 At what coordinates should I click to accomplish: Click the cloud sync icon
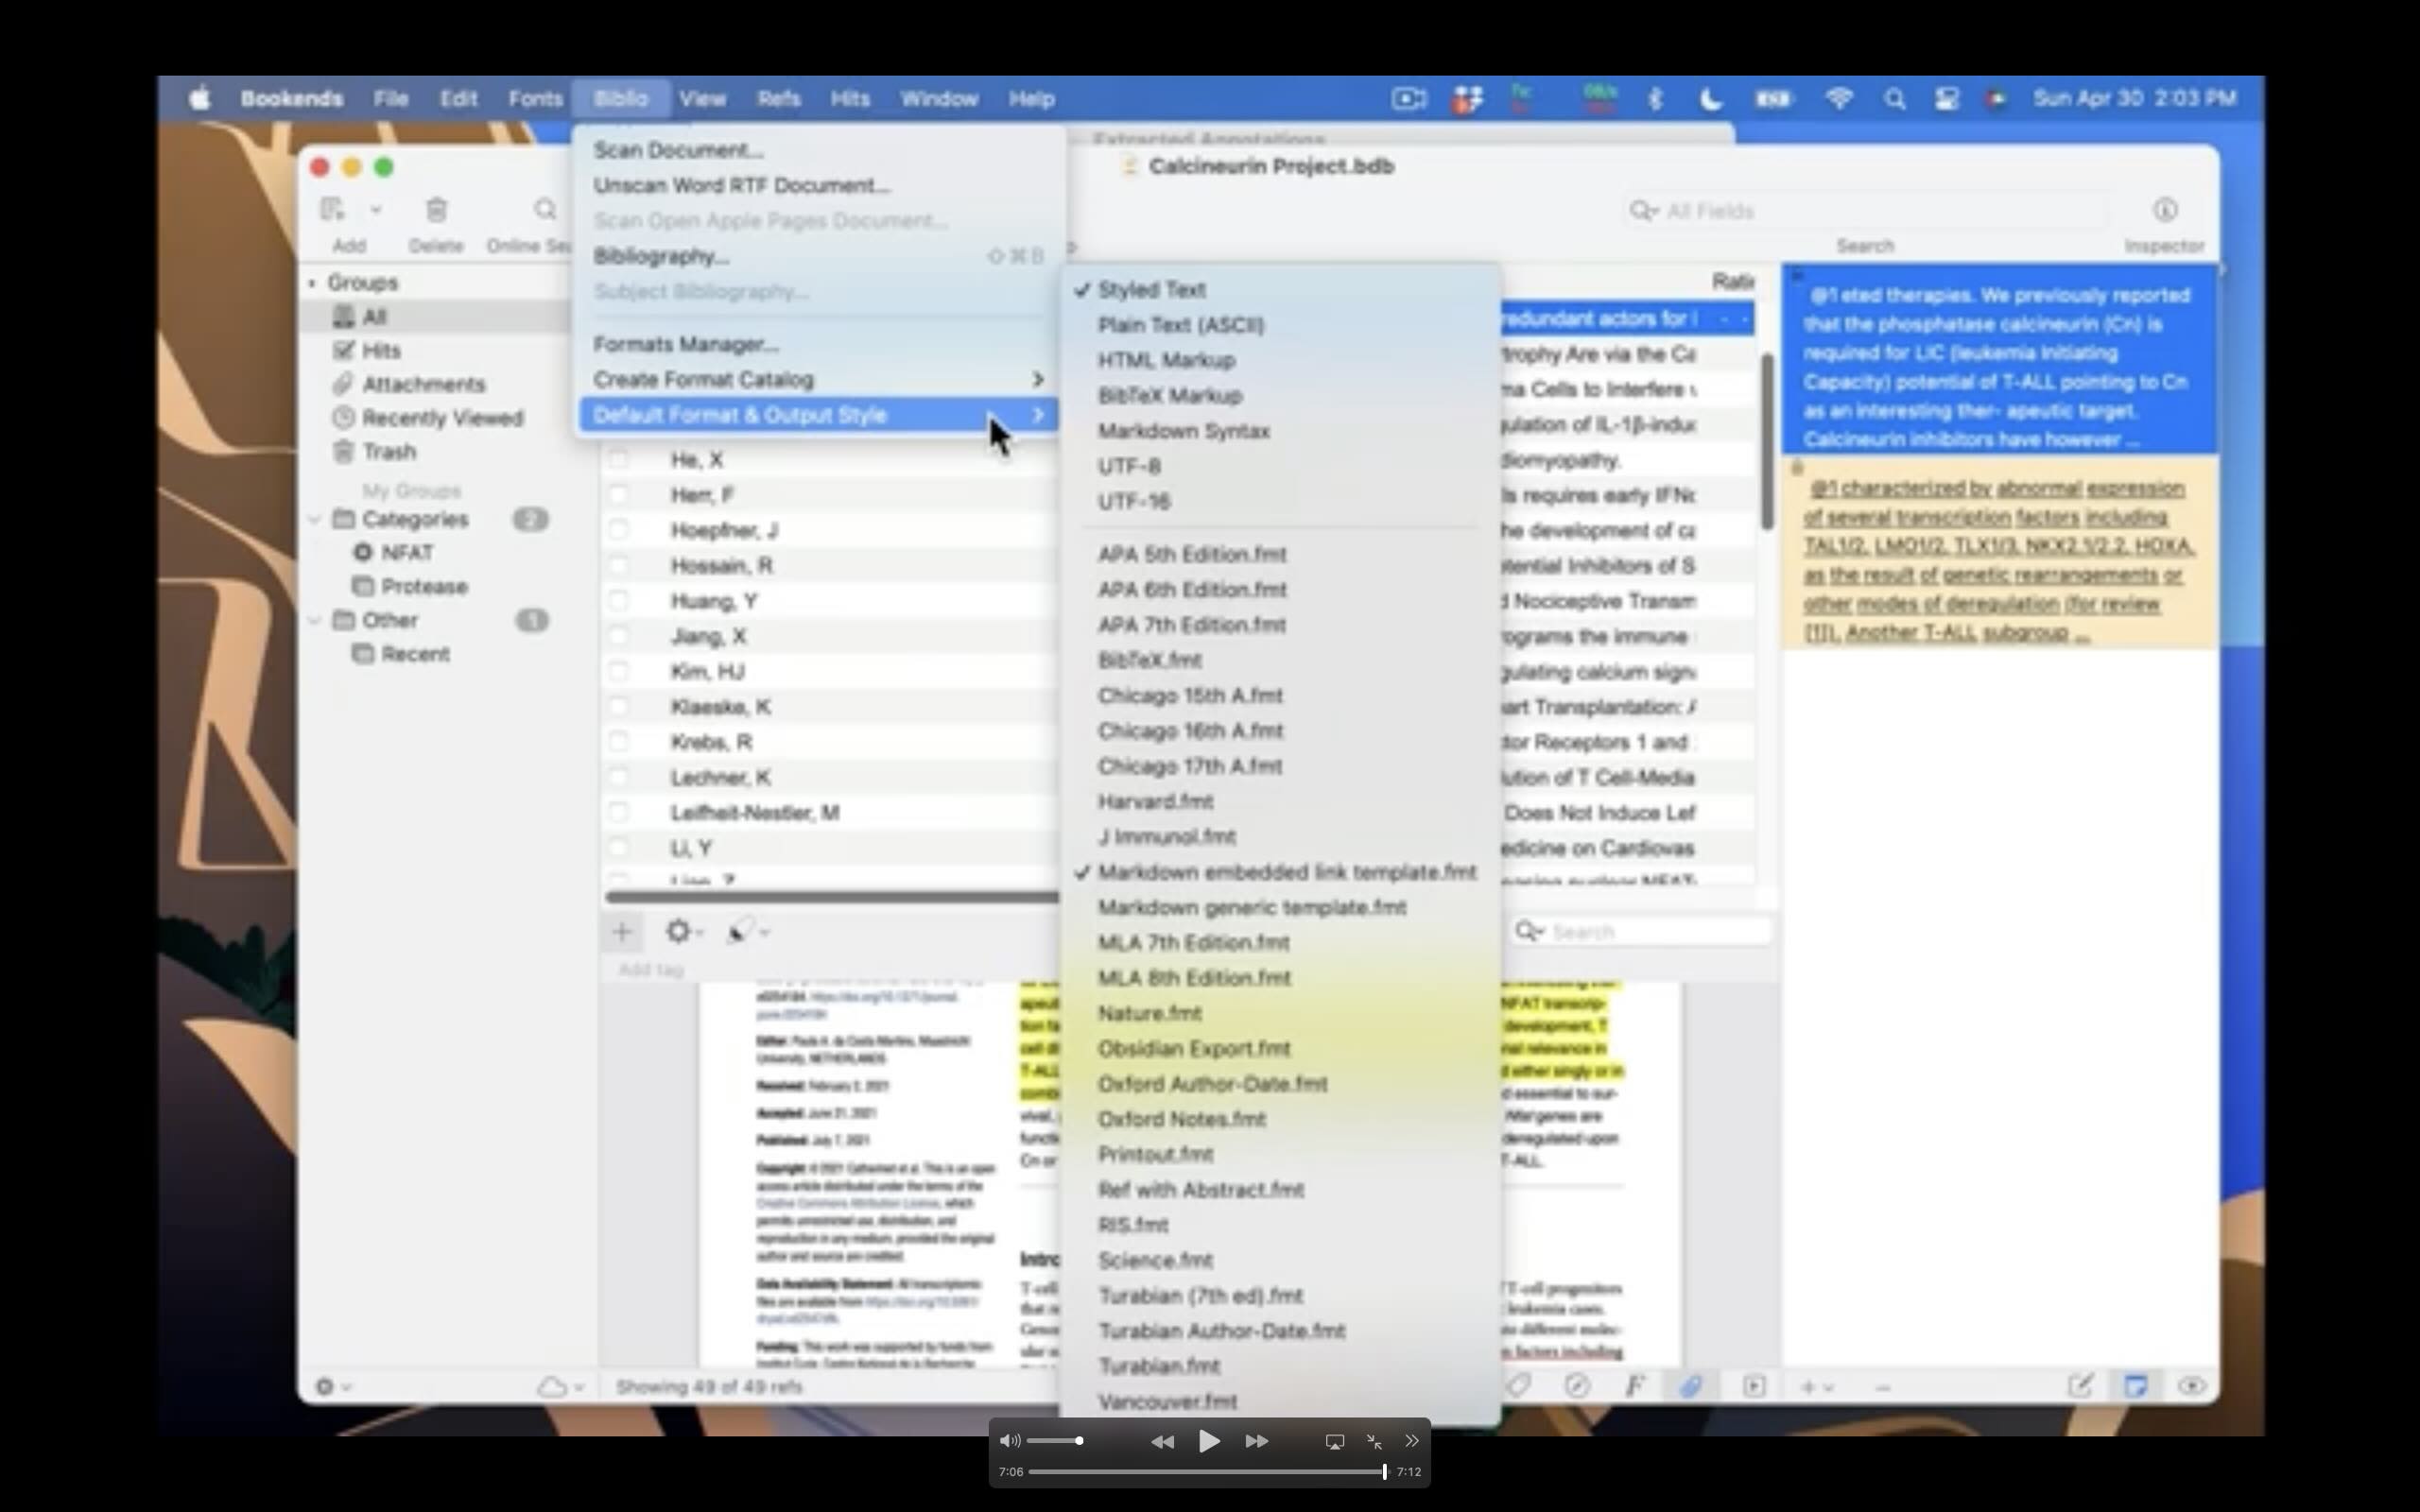(x=560, y=1387)
